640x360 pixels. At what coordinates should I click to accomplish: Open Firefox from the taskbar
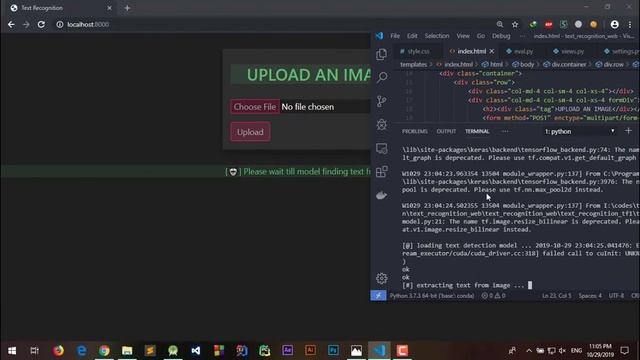[58, 350]
